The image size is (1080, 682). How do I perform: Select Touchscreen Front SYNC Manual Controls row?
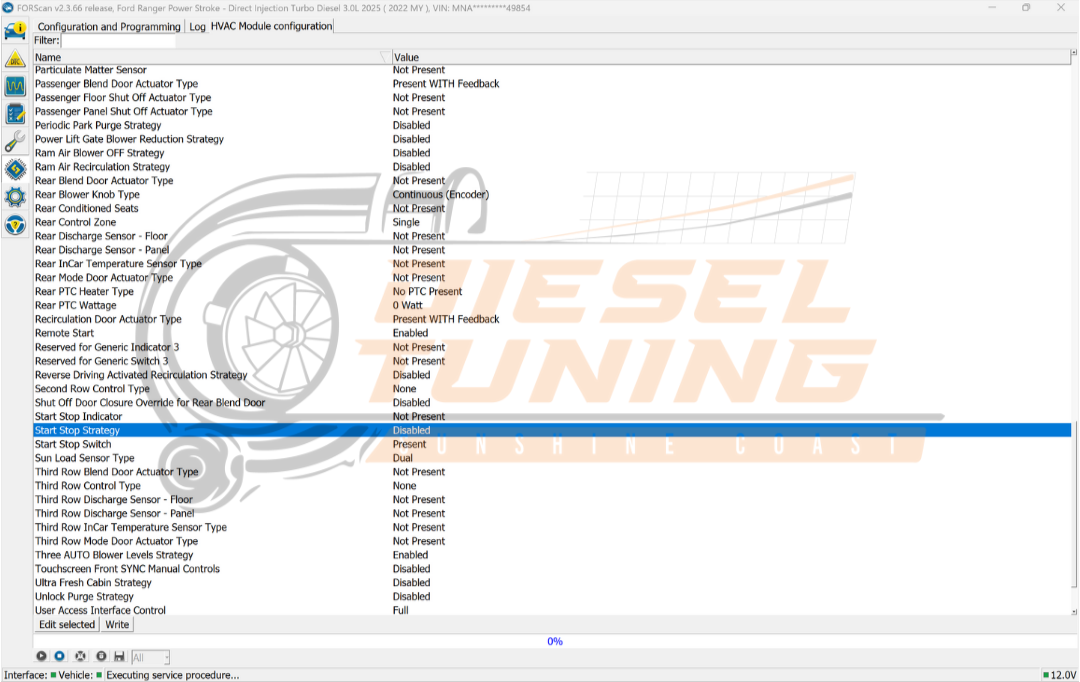[x=552, y=568]
